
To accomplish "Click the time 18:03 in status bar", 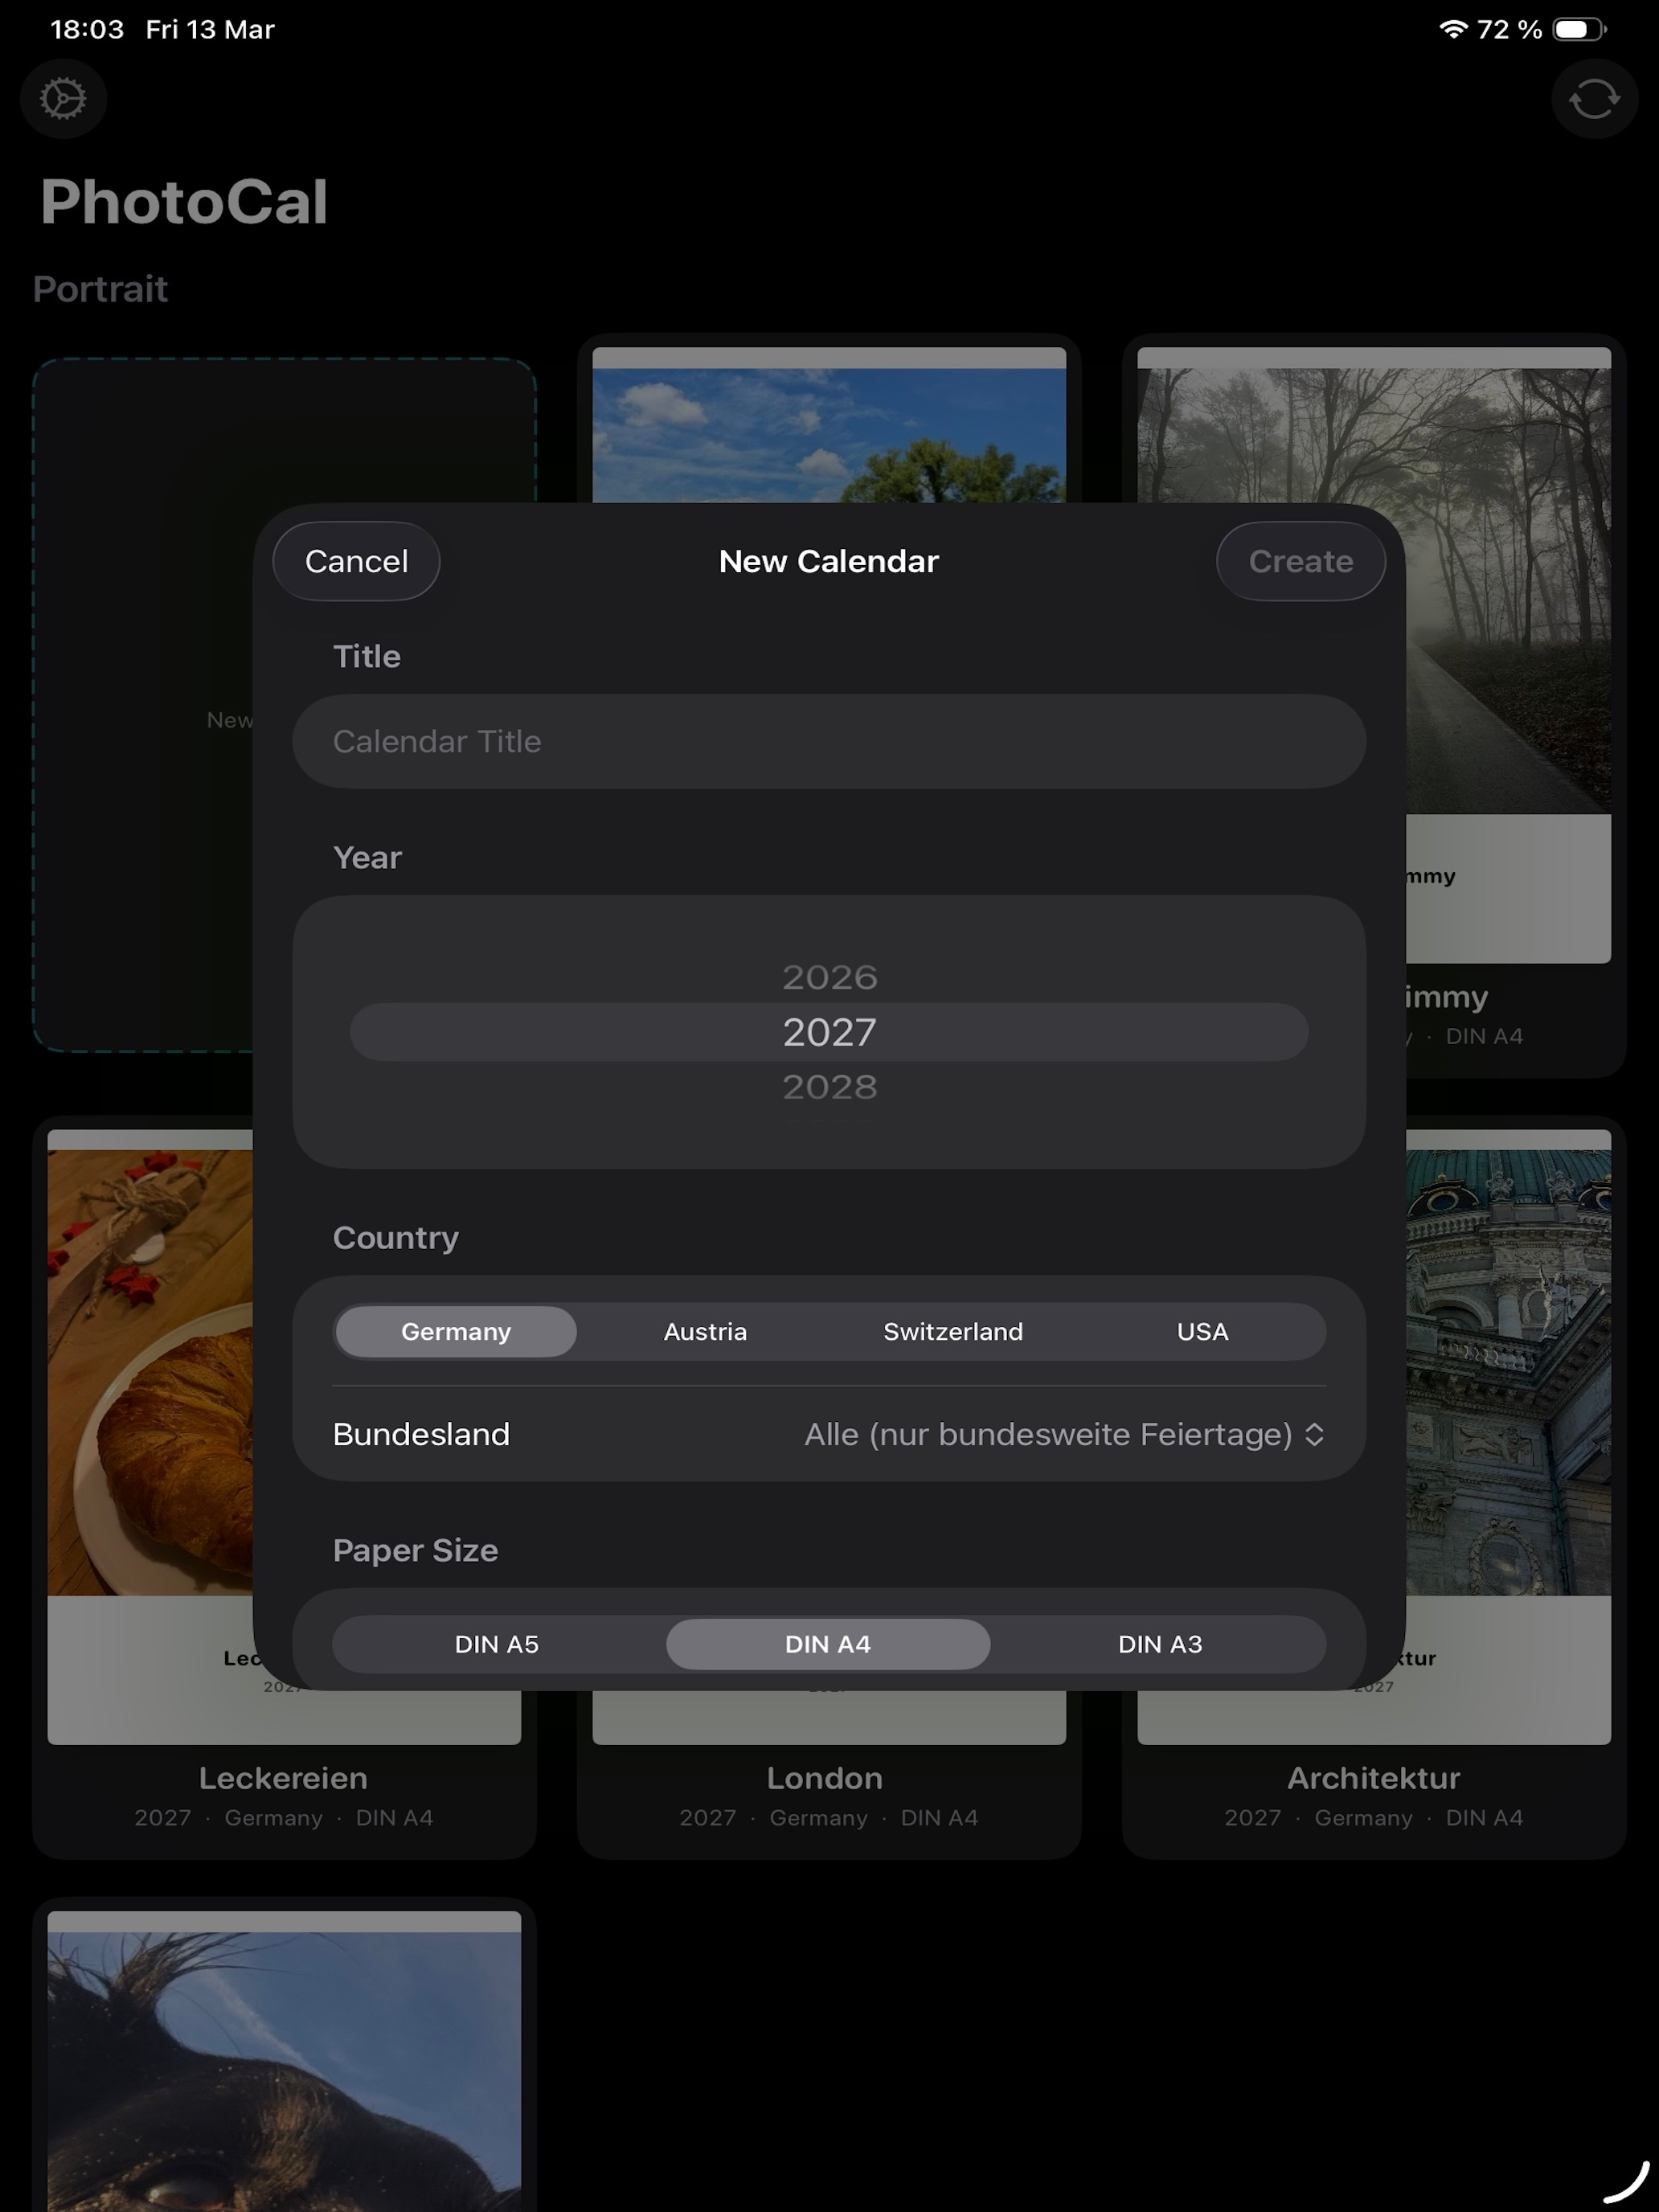I will (x=87, y=29).
